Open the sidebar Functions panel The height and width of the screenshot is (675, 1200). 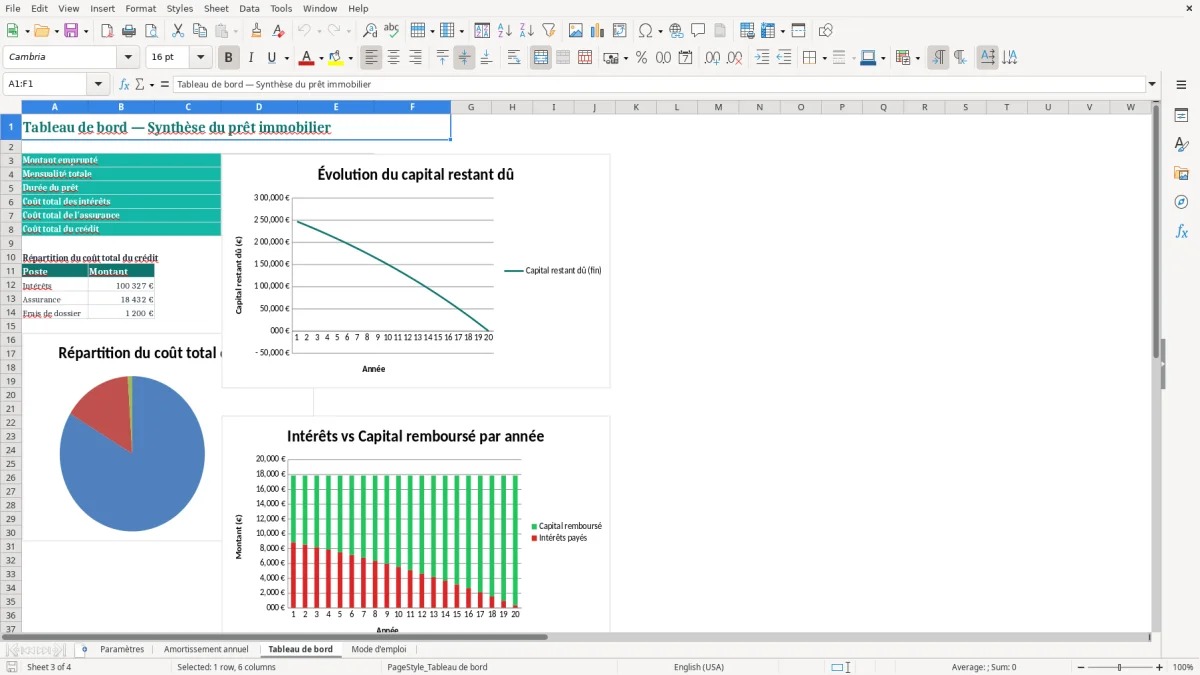[1181, 232]
